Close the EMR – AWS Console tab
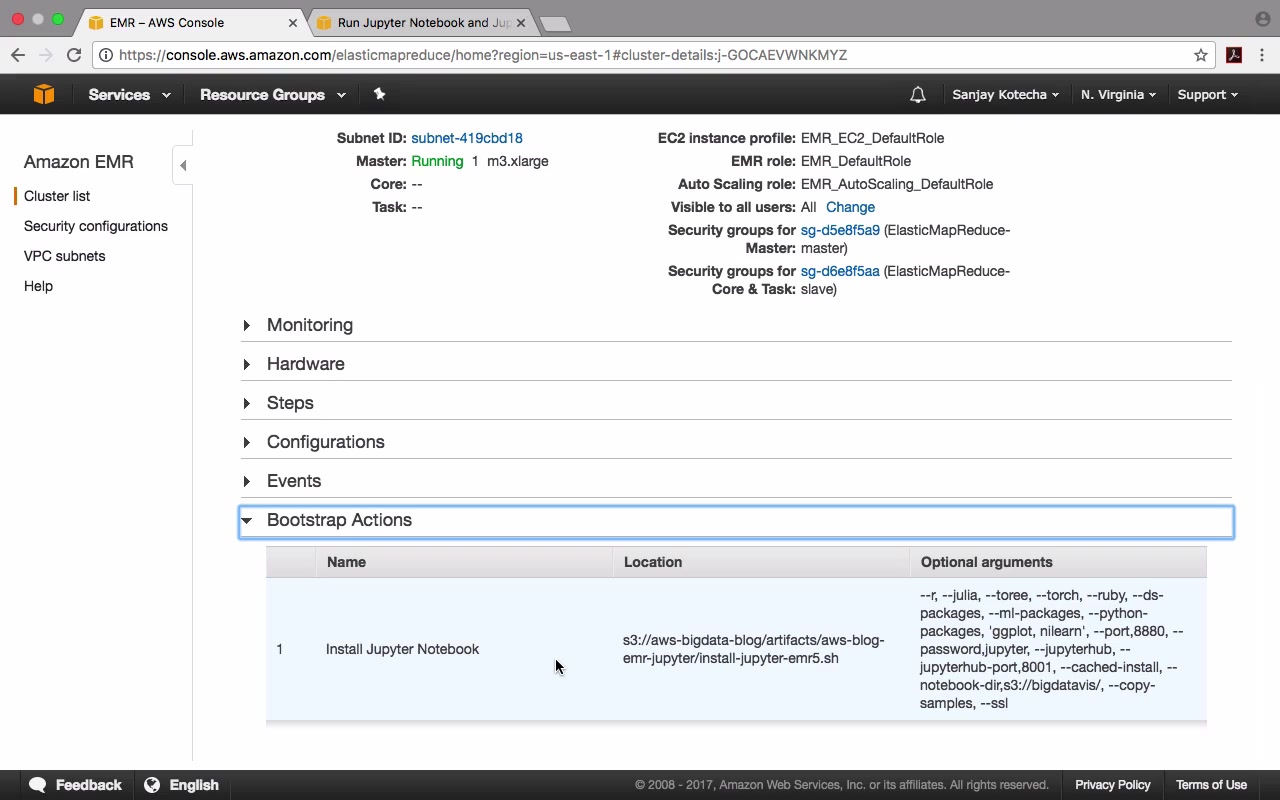 point(293,22)
